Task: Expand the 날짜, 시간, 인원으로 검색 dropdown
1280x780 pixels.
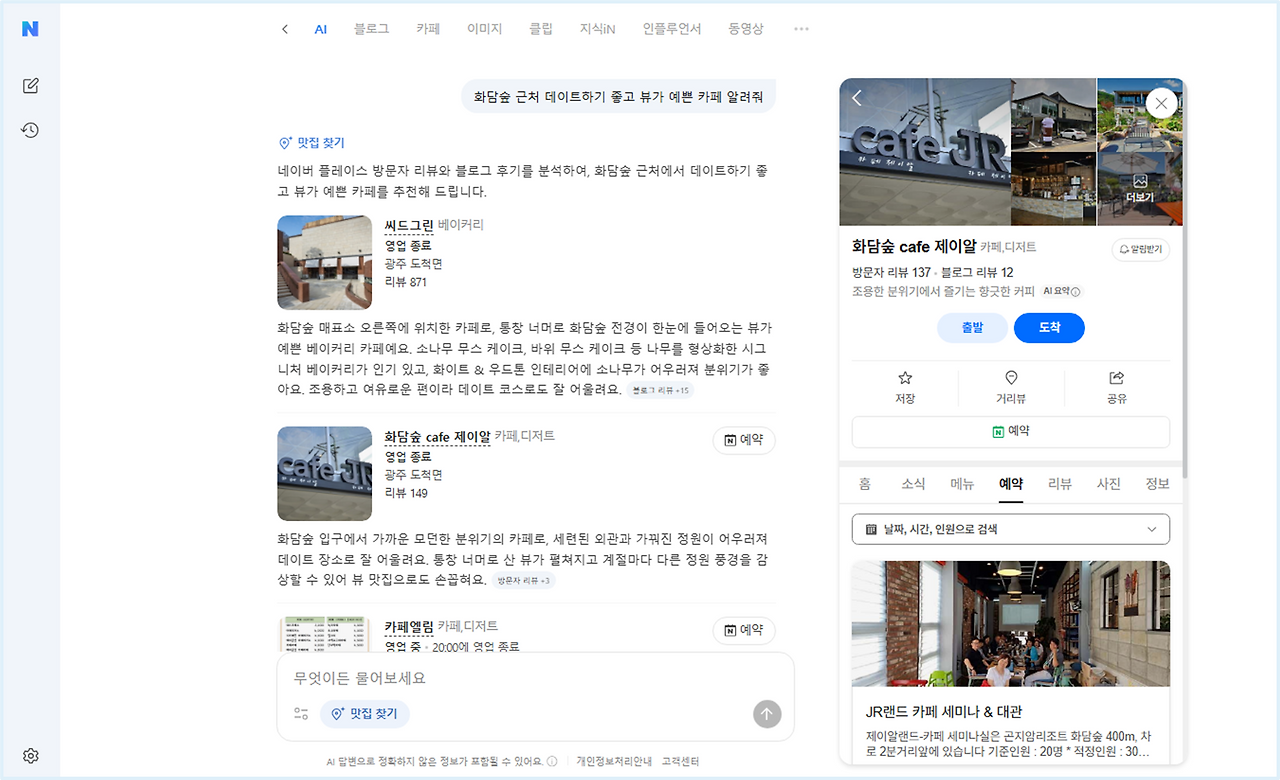Action: [1011, 529]
